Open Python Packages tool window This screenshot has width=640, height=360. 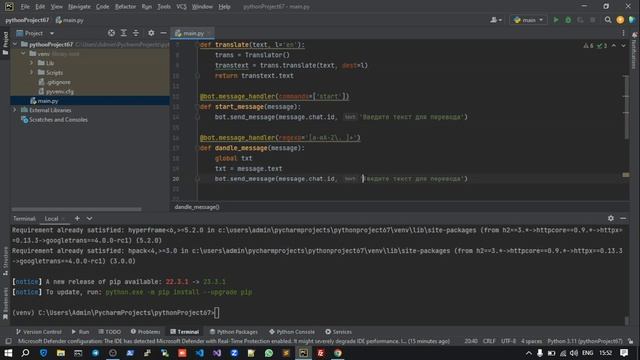click(x=234, y=331)
